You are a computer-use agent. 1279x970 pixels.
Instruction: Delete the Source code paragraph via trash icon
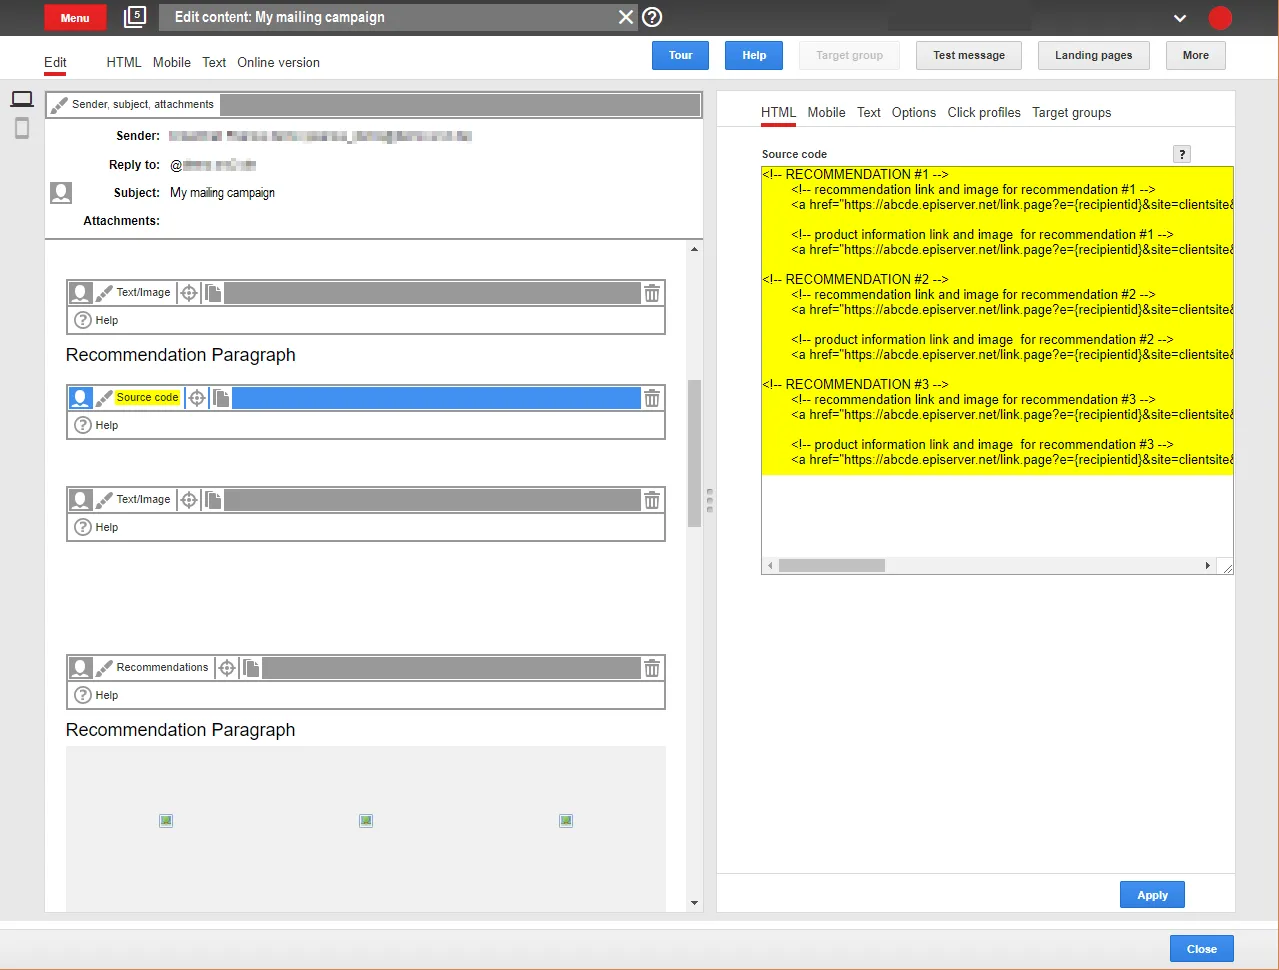point(652,398)
